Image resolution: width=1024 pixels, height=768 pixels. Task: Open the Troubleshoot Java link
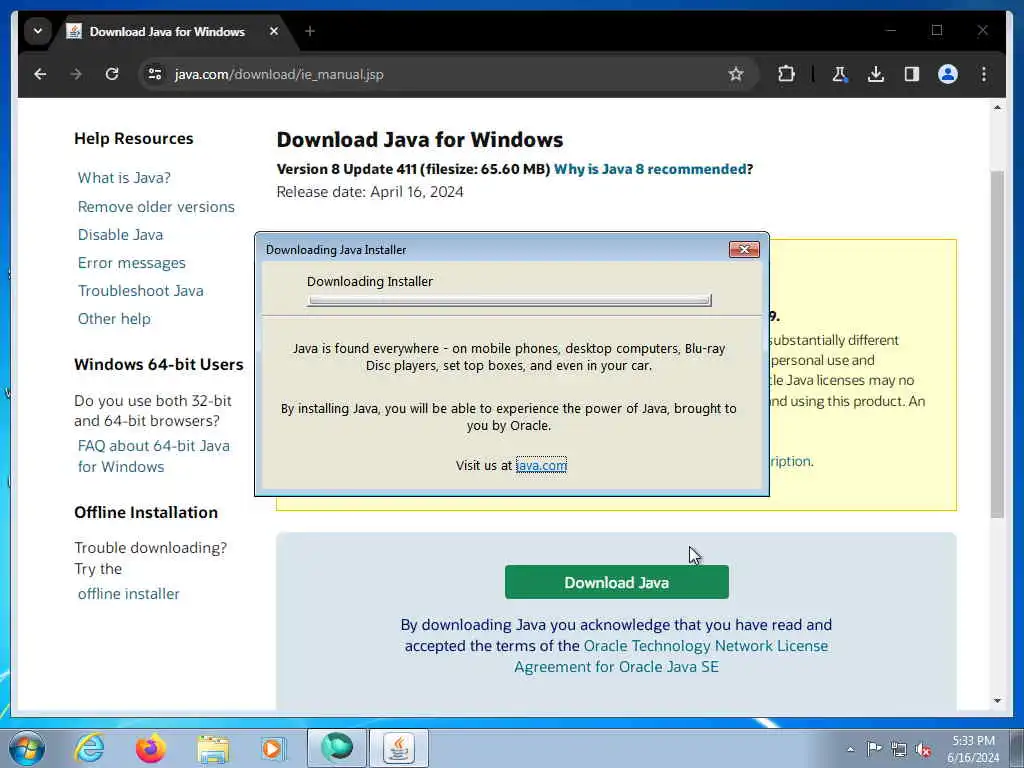pos(140,291)
